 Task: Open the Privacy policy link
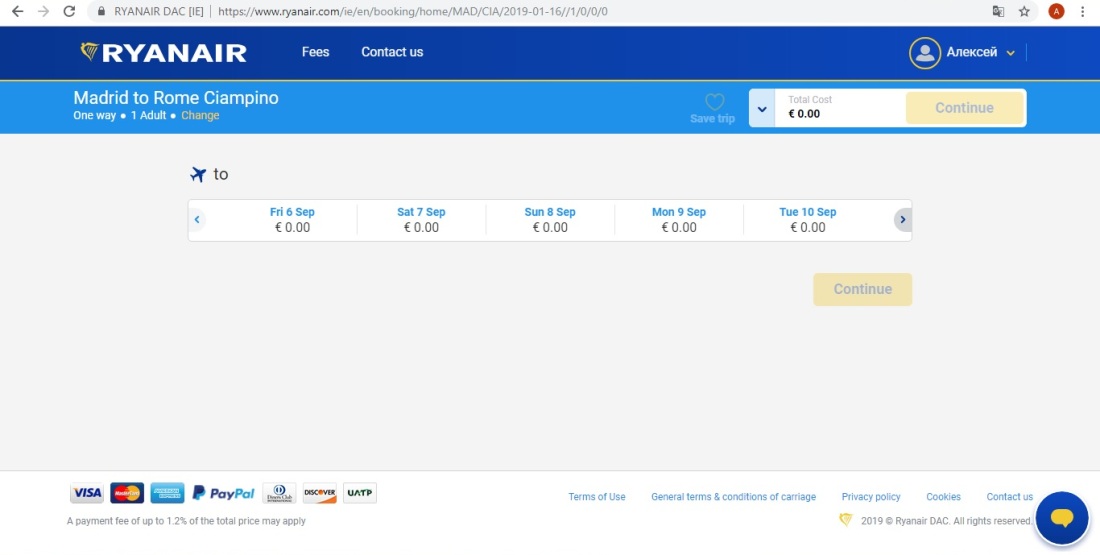[871, 497]
